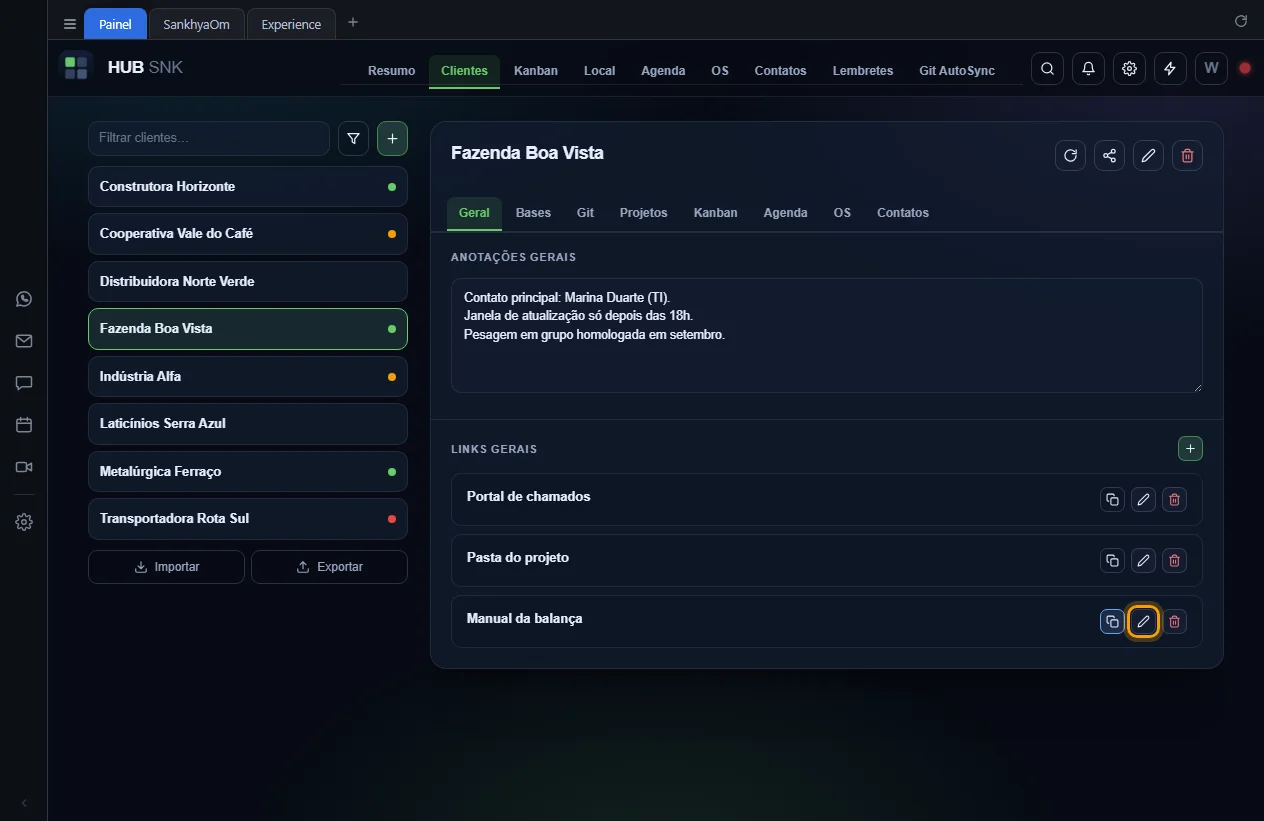
Task: Click the Importar button
Action: [166, 567]
